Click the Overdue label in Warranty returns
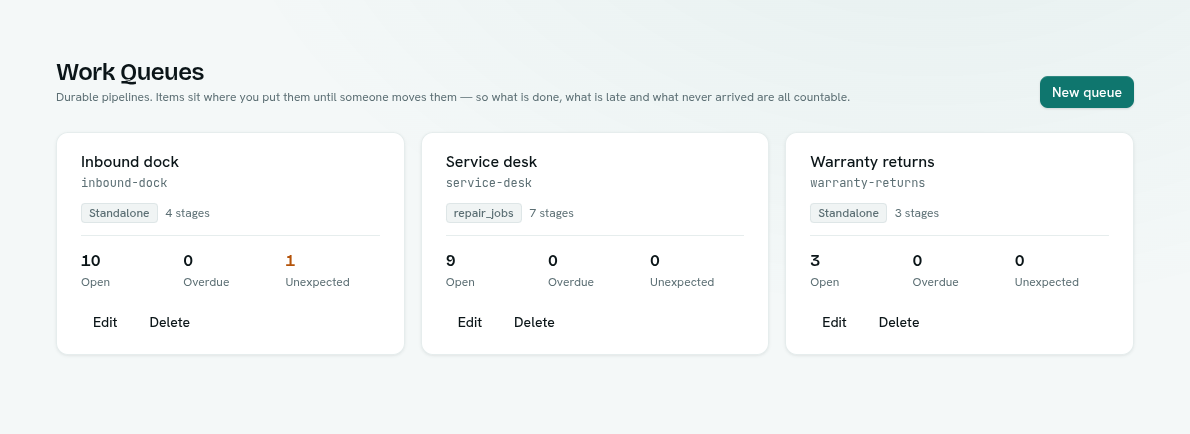 click(x=935, y=282)
